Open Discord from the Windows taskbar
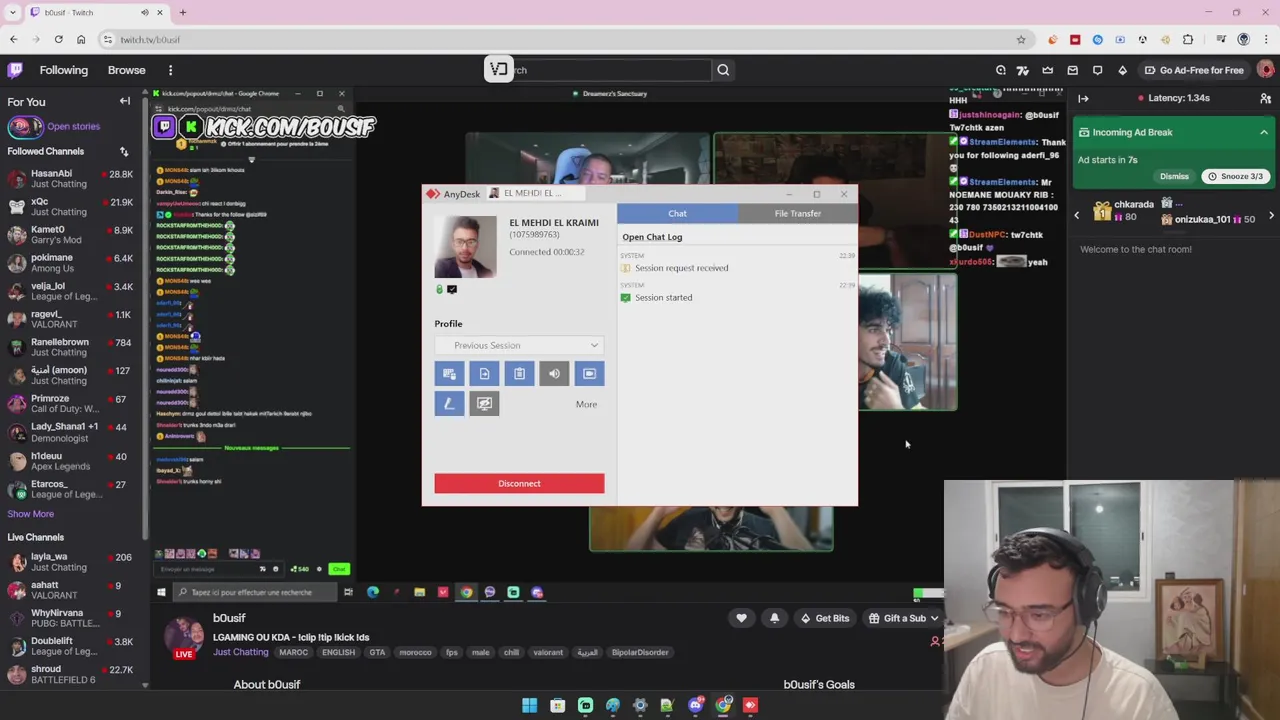This screenshot has width=1280, height=720. pos(696,706)
